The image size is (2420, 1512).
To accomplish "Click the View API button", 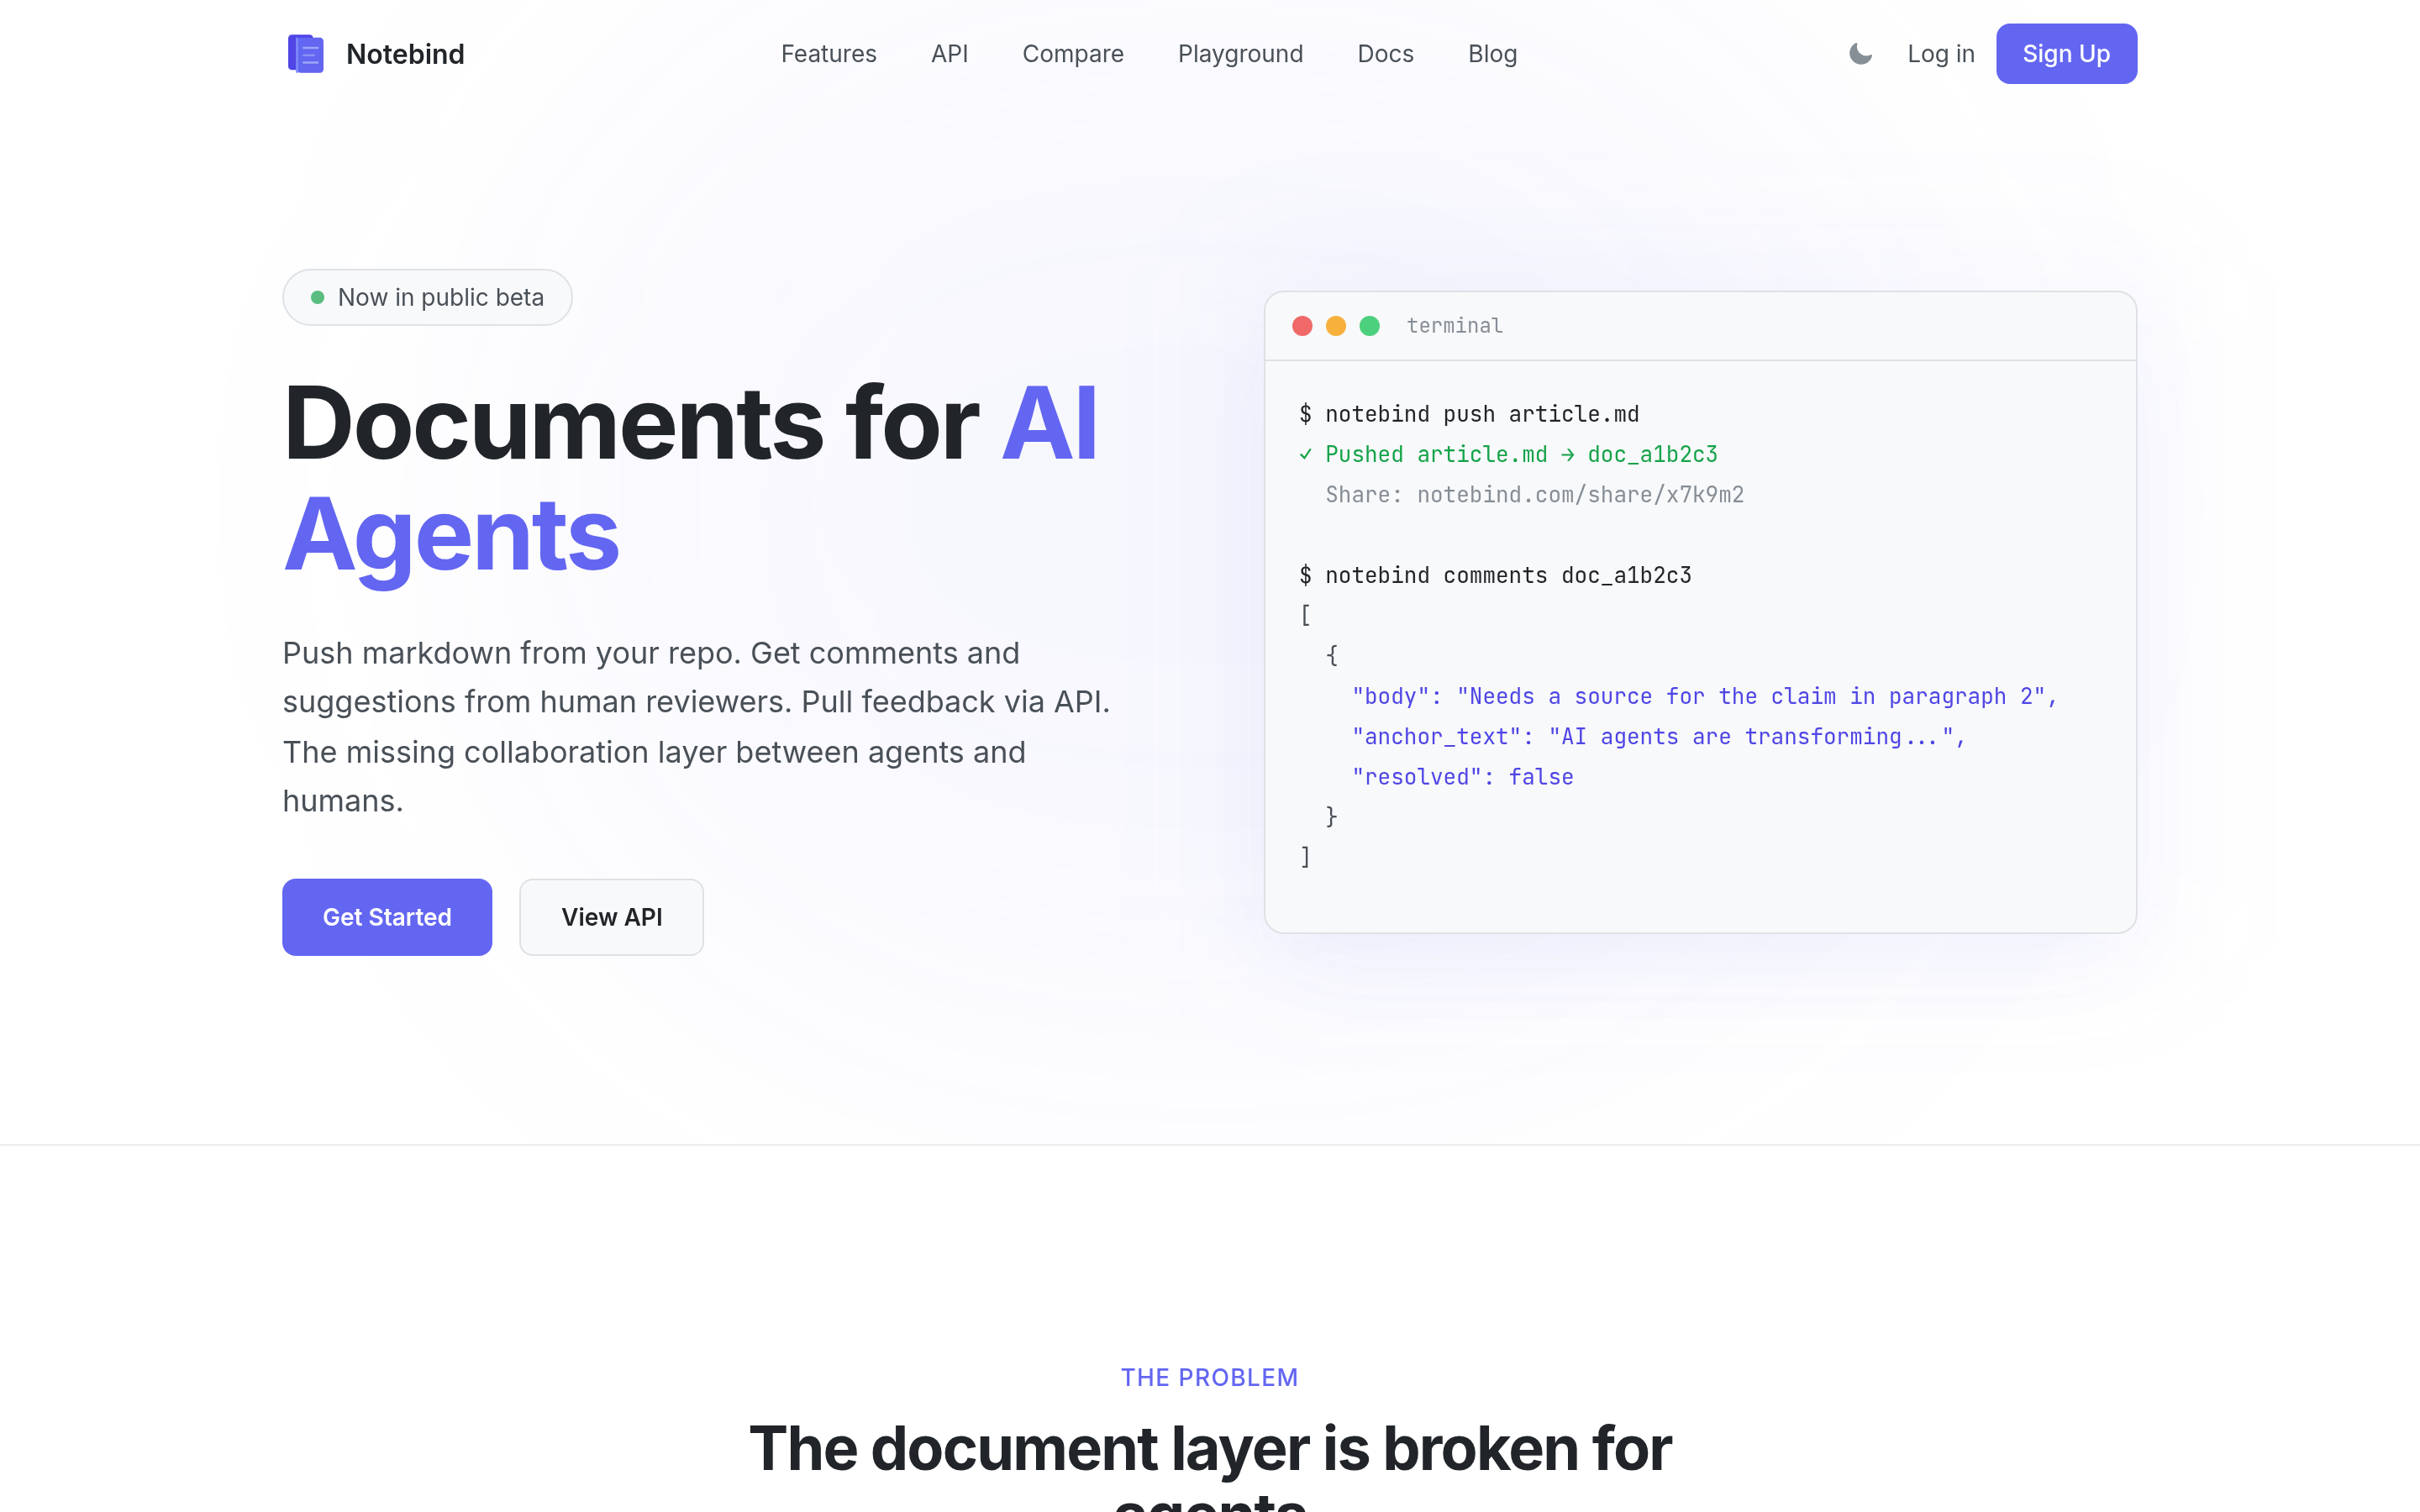I will (x=611, y=917).
